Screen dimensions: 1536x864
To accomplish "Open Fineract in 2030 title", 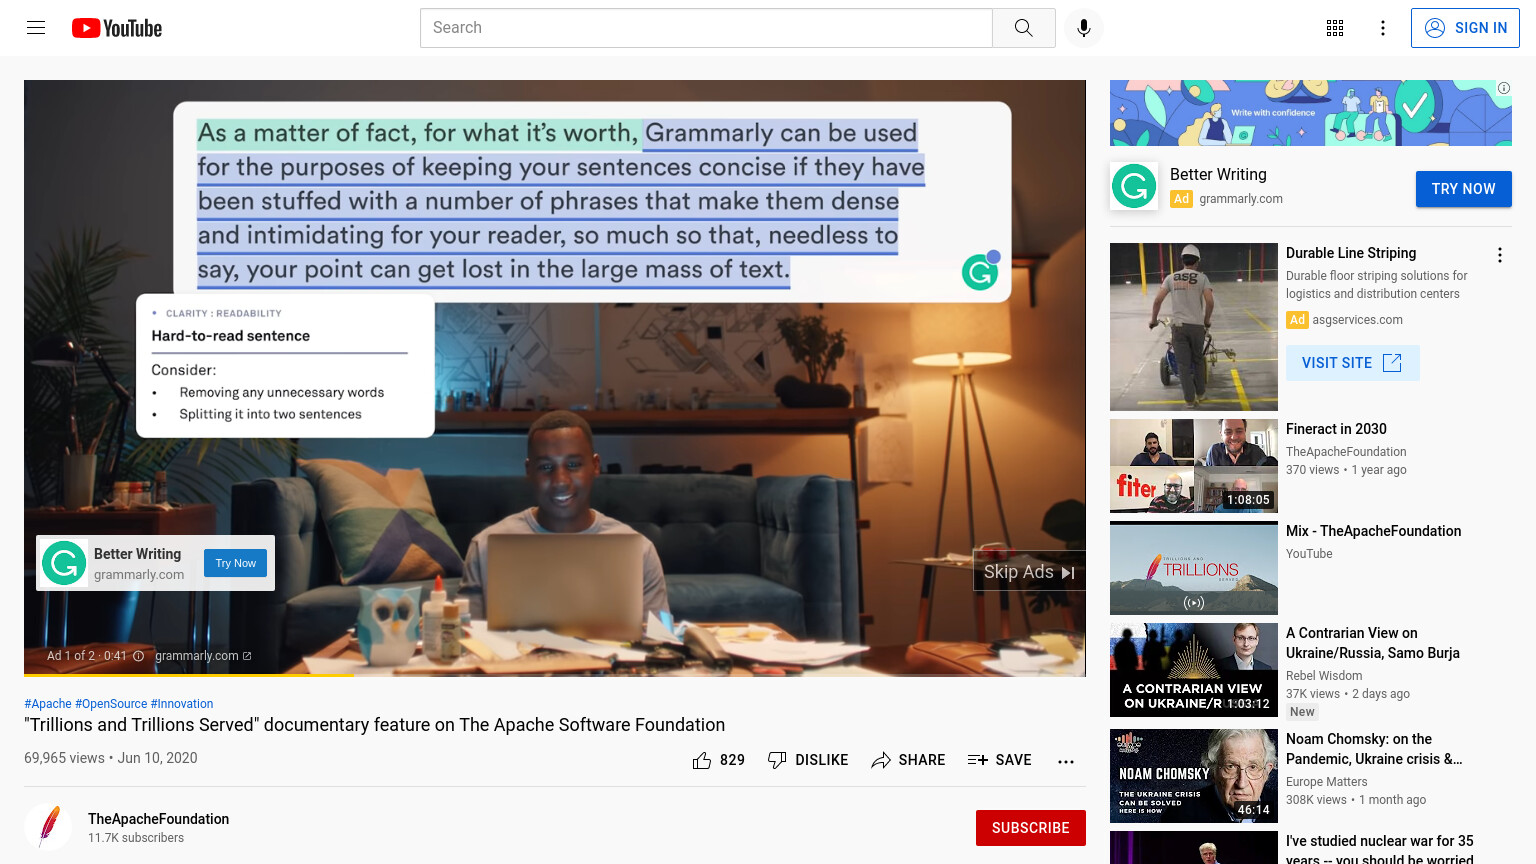I will pos(1336,429).
